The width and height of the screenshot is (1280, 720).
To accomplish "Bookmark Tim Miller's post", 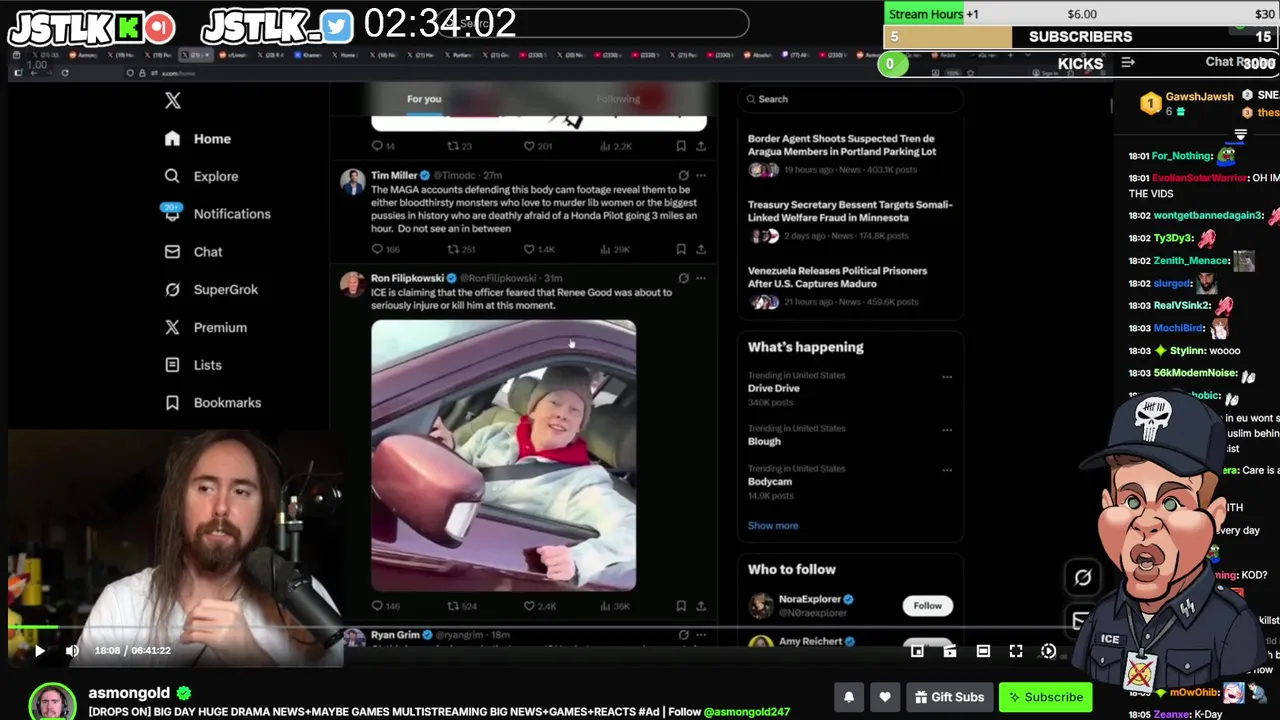I will [x=681, y=249].
